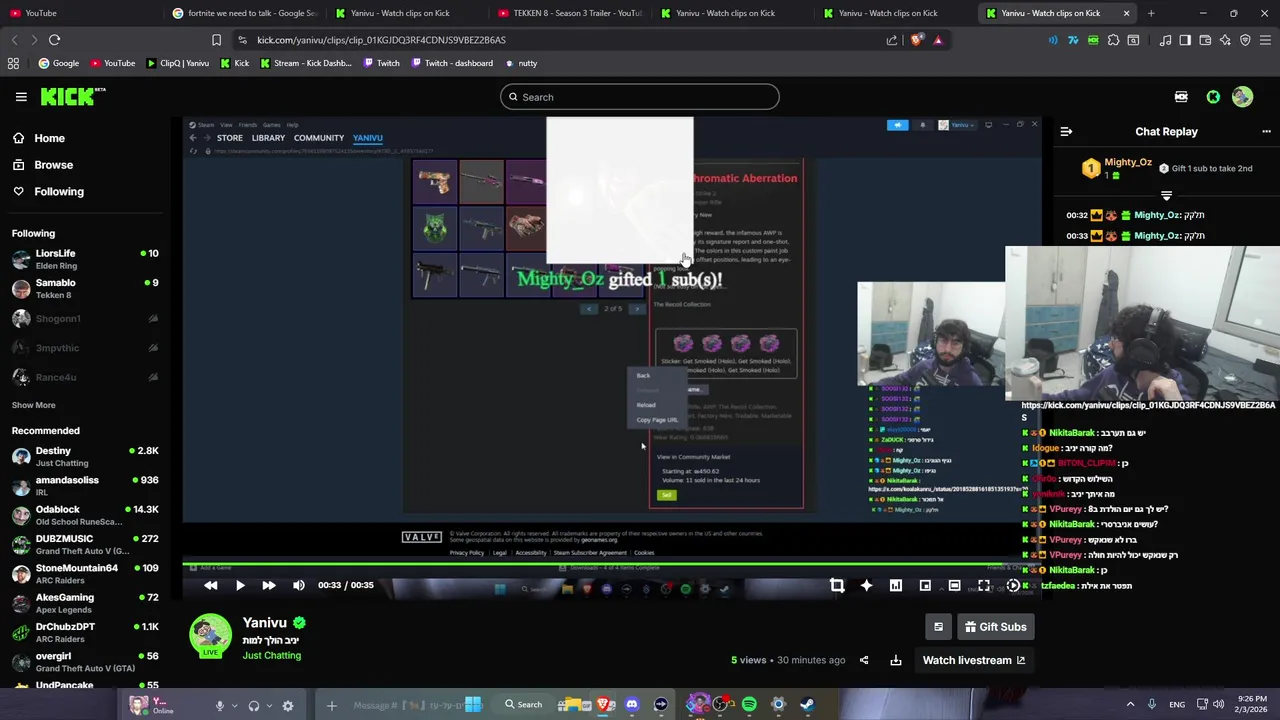
Task: Go to the Kick logo homepage
Action: pos(73,97)
